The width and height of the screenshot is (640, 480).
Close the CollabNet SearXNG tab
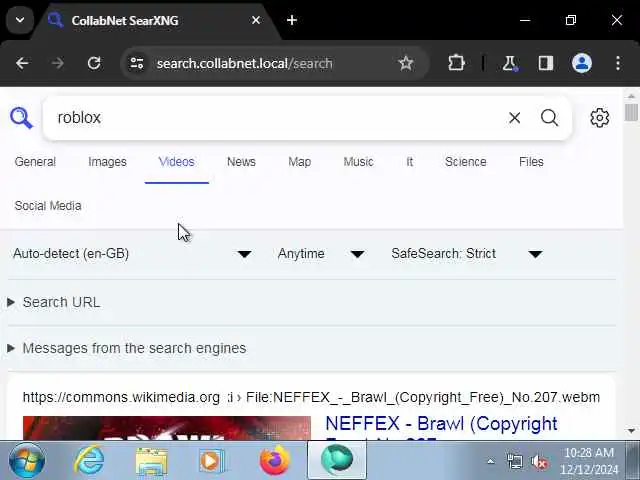pyautogui.click(x=256, y=20)
